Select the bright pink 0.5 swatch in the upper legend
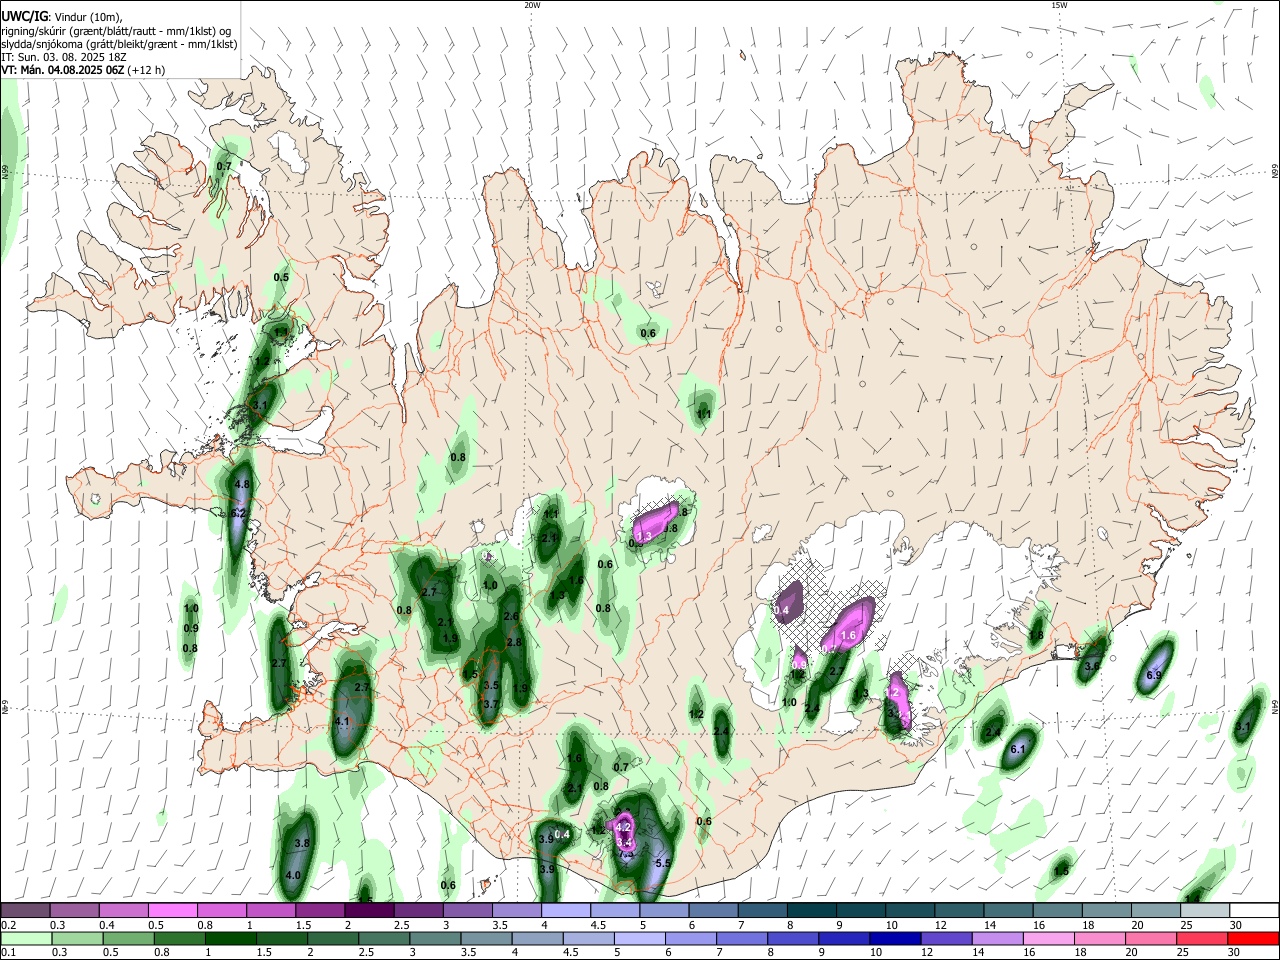1280x960 pixels. click(172, 910)
